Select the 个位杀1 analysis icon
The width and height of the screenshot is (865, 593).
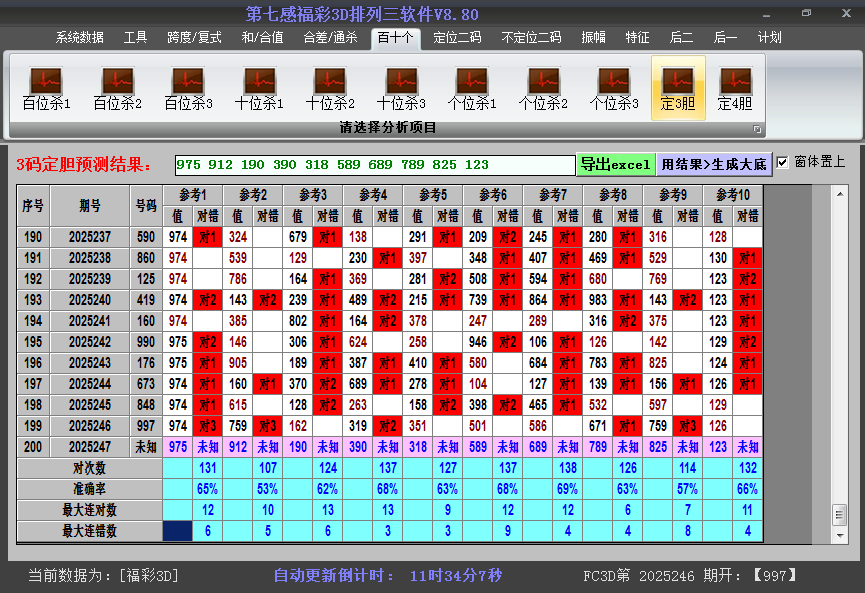click(x=472, y=88)
